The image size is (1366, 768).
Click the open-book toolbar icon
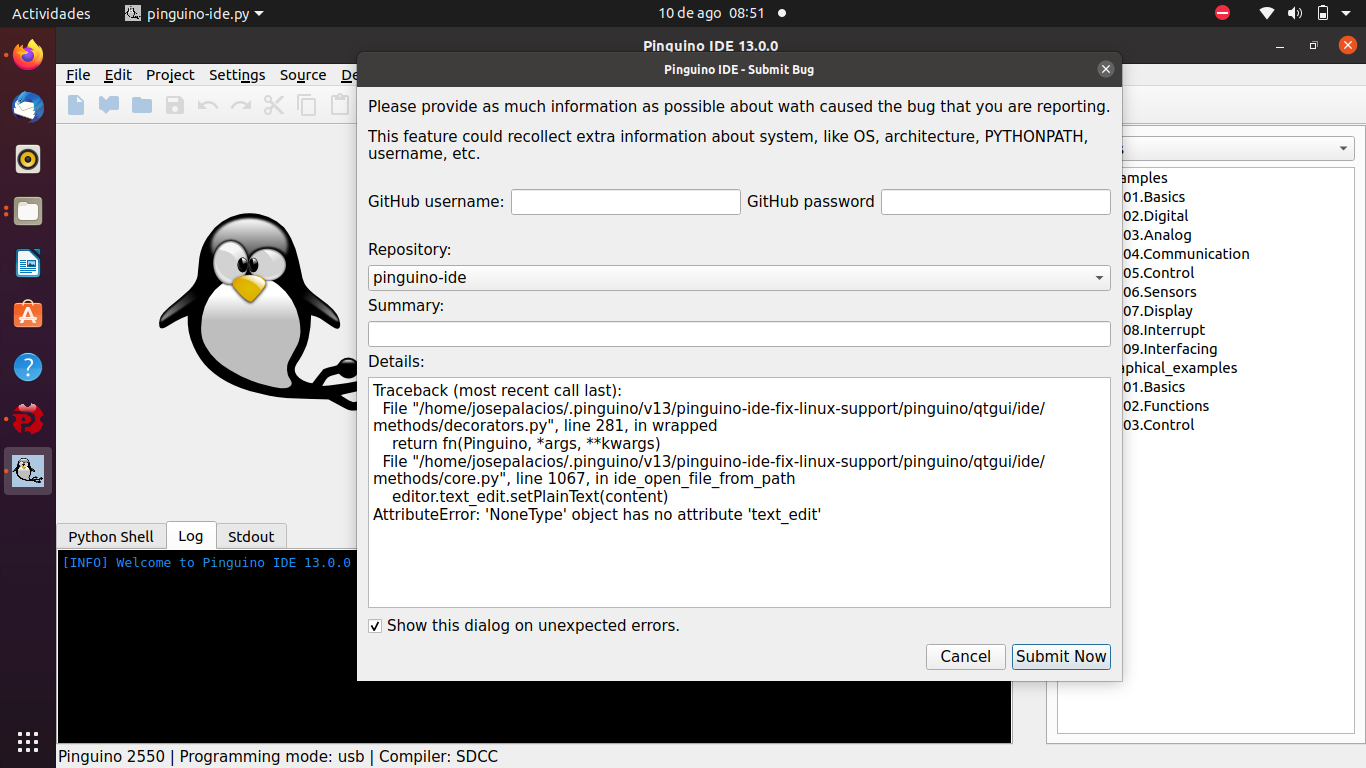coord(109,104)
